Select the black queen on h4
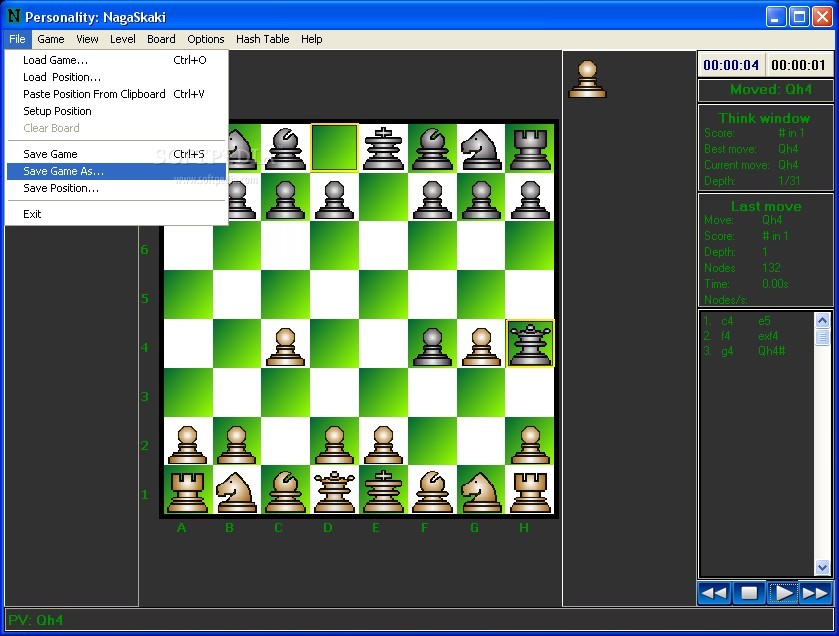The height and width of the screenshot is (636, 839). (530, 343)
